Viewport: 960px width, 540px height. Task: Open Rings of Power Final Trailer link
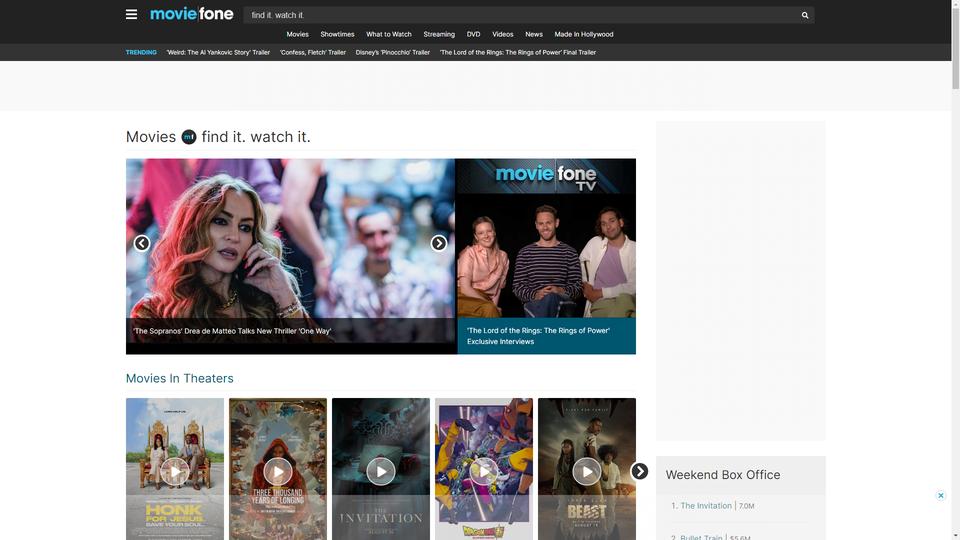click(x=518, y=53)
